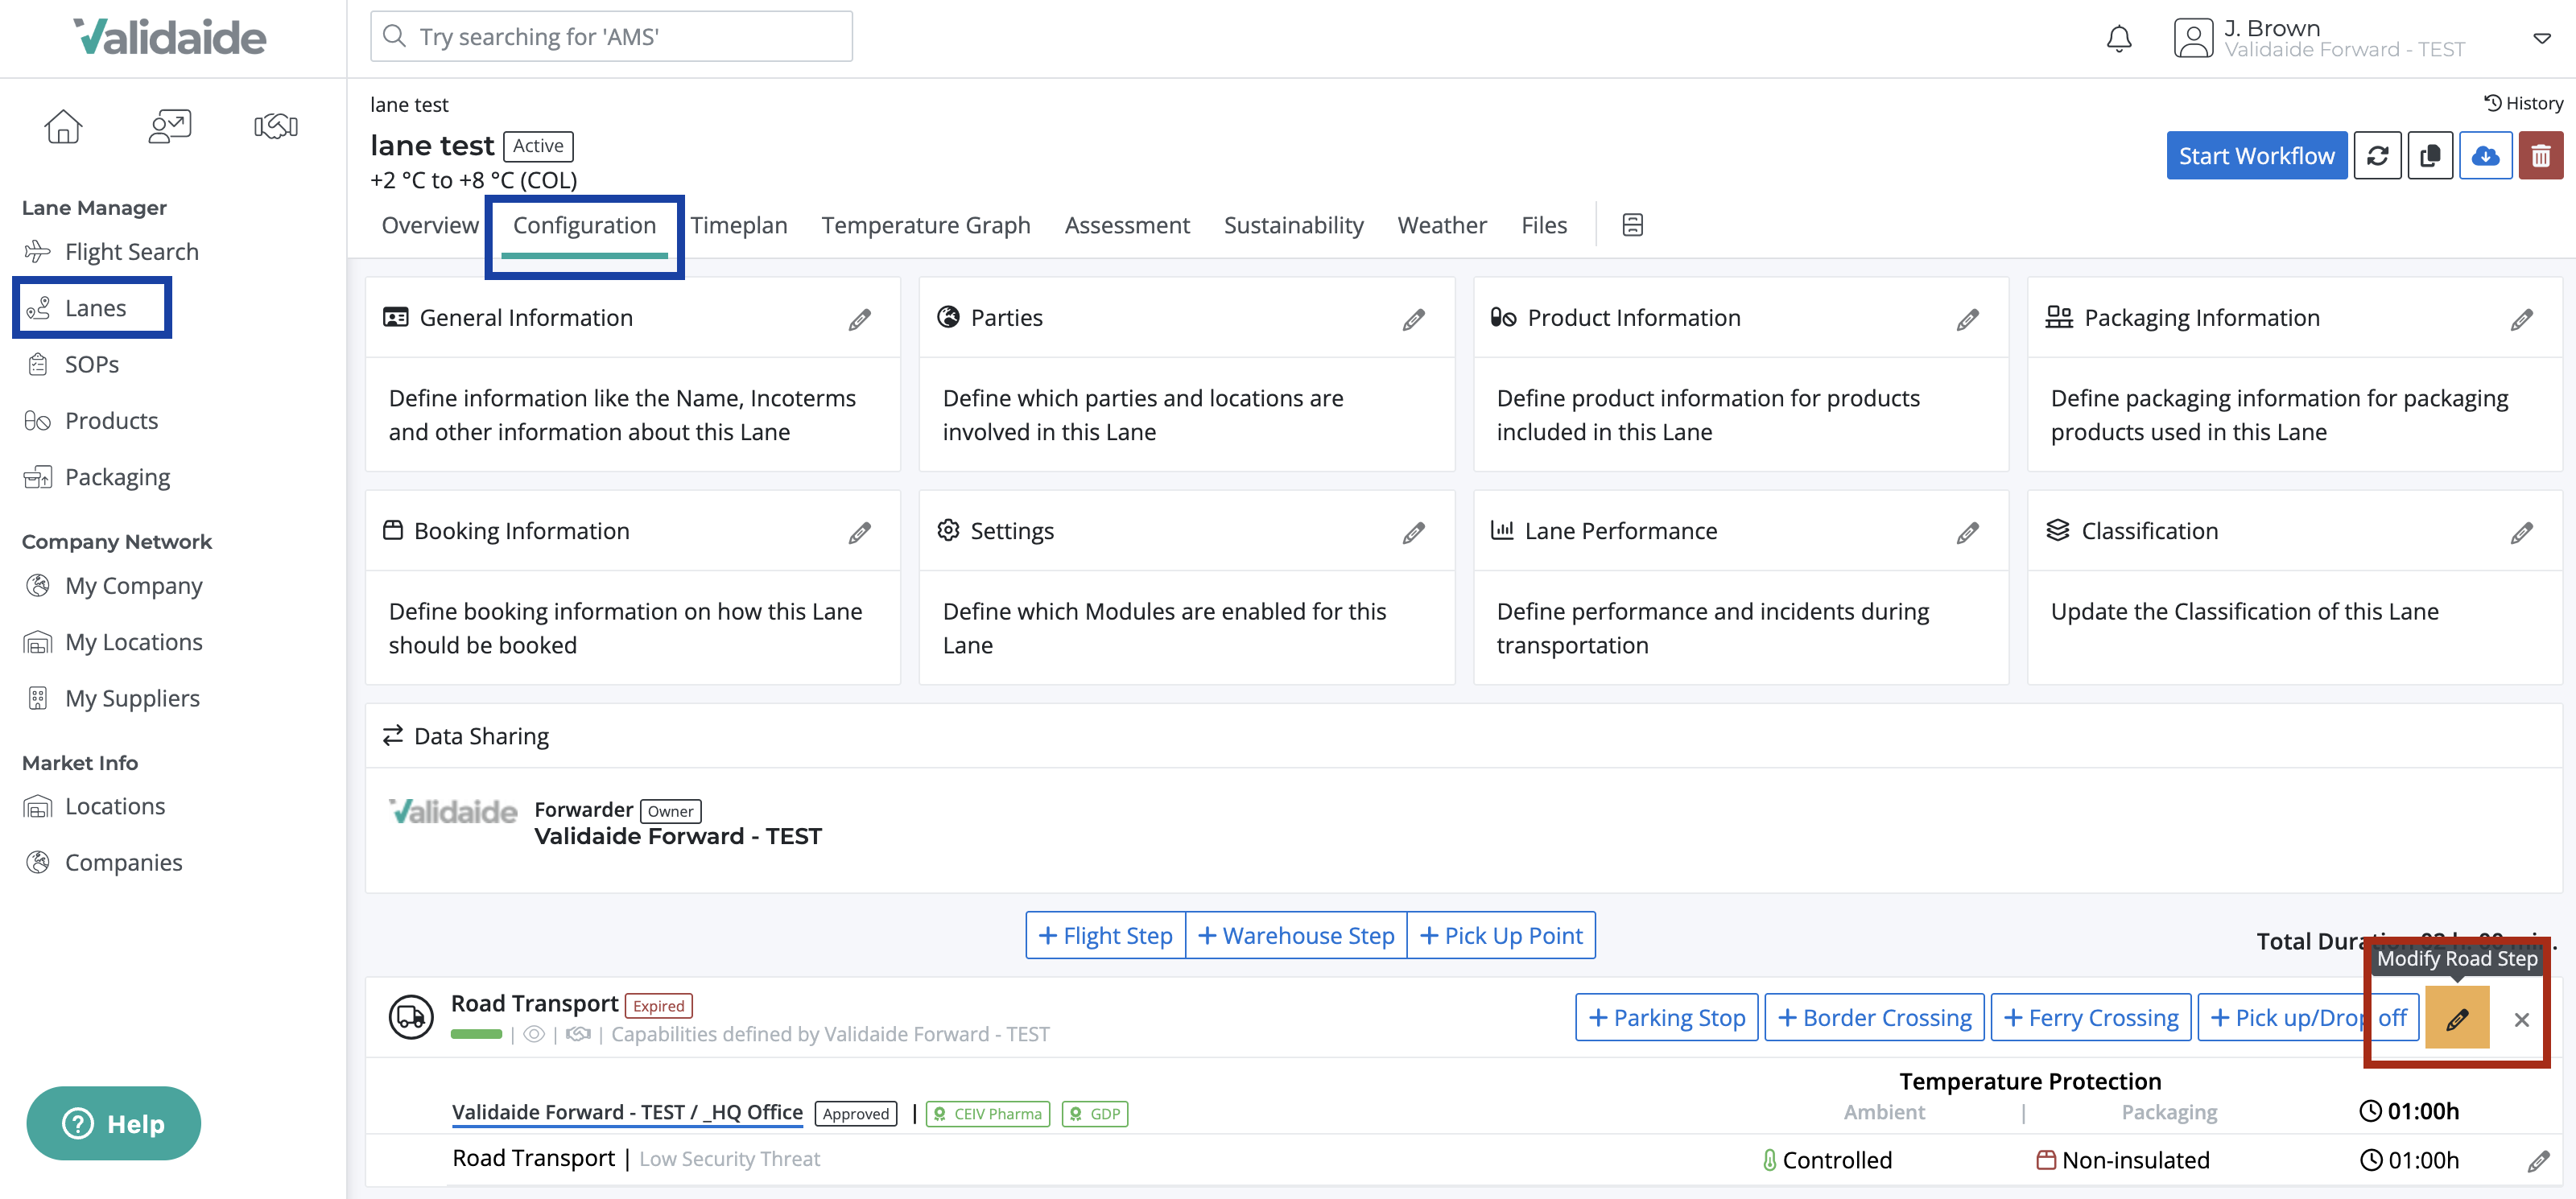This screenshot has width=2576, height=1199.
Task: Open Validaide Forward - TEST / _HQ Office link
Action: click(x=627, y=1112)
